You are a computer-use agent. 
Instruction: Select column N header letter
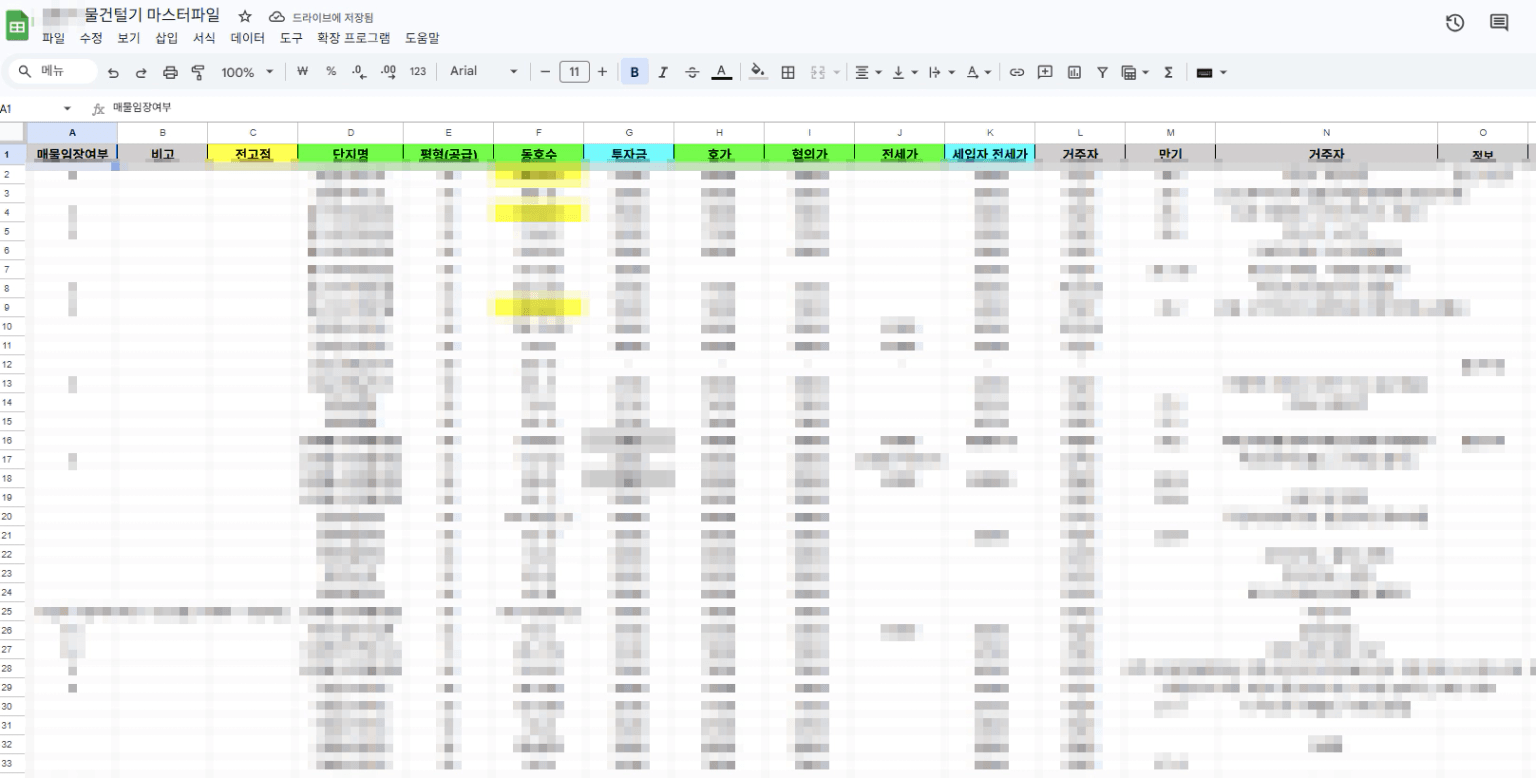click(1326, 133)
